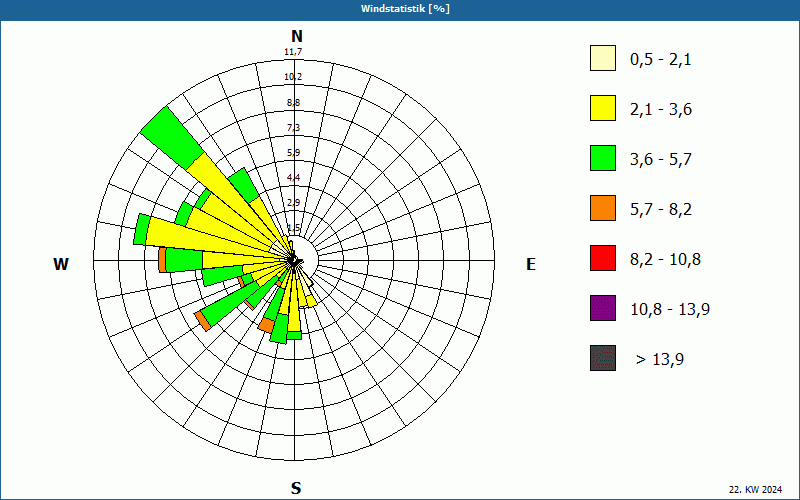The width and height of the screenshot is (800, 500).
Task: Click the '7,3' ring scale value
Action: [293, 128]
